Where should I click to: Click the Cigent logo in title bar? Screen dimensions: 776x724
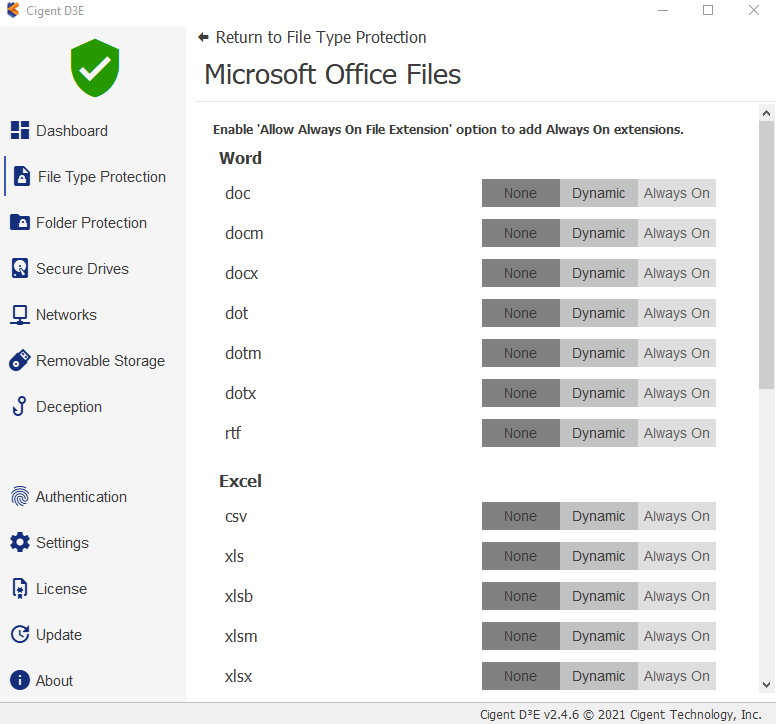[13, 10]
